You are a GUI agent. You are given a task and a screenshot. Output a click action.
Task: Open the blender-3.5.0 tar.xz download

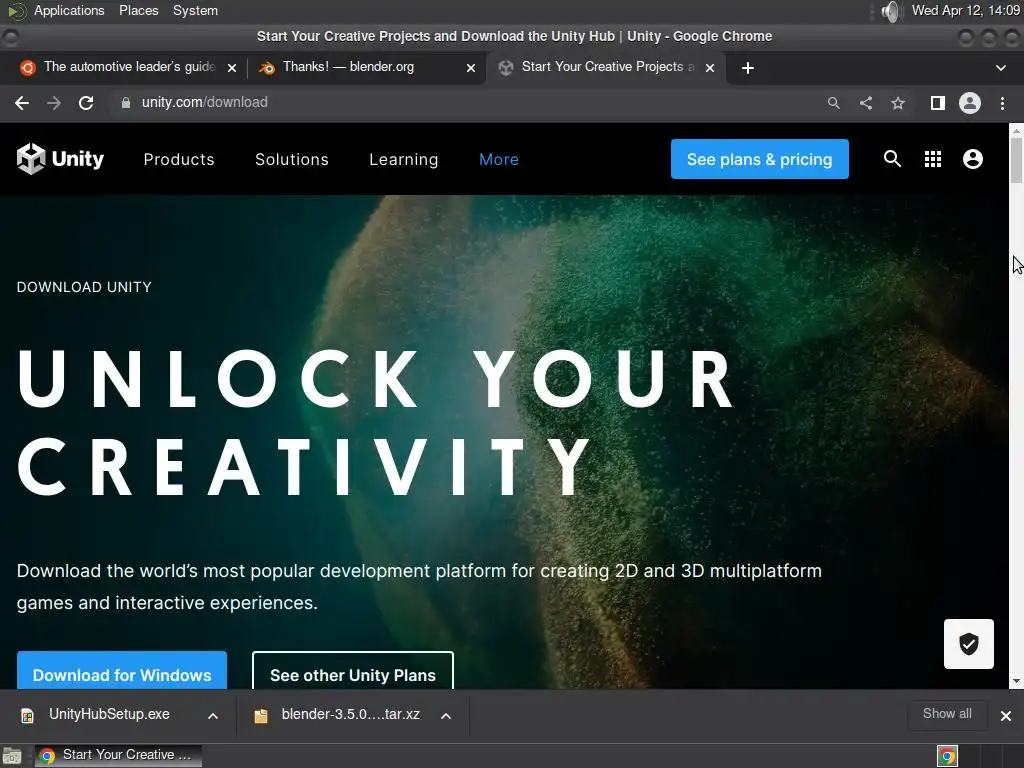tap(351, 714)
